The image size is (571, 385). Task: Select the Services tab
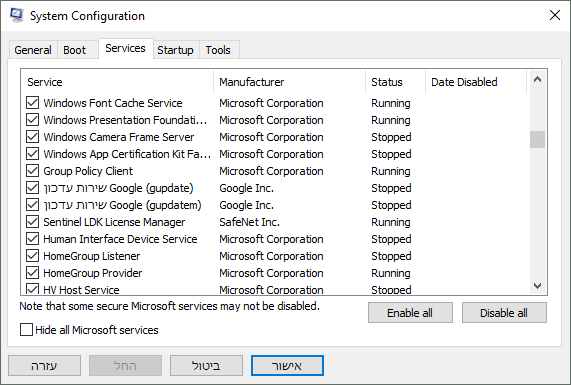(125, 48)
